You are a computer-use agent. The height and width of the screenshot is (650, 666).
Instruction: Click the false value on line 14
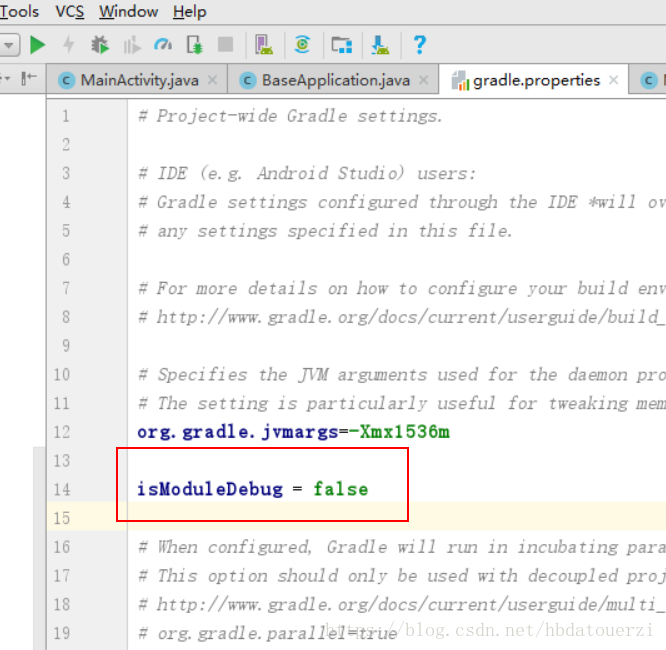click(x=341, y=489)
